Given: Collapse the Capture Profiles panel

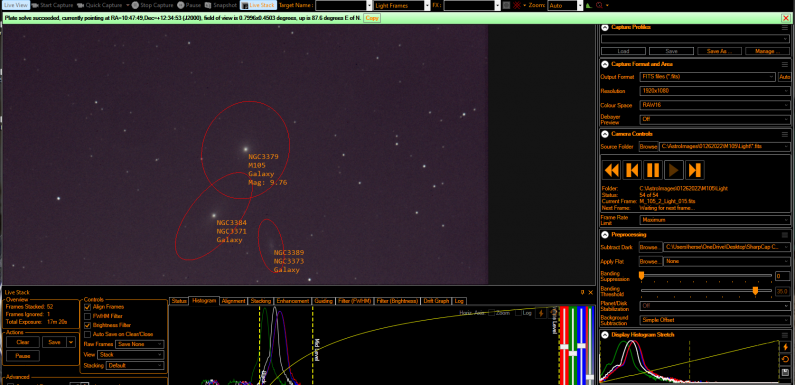Looking at the screenshot, I should tap(605, 27).
